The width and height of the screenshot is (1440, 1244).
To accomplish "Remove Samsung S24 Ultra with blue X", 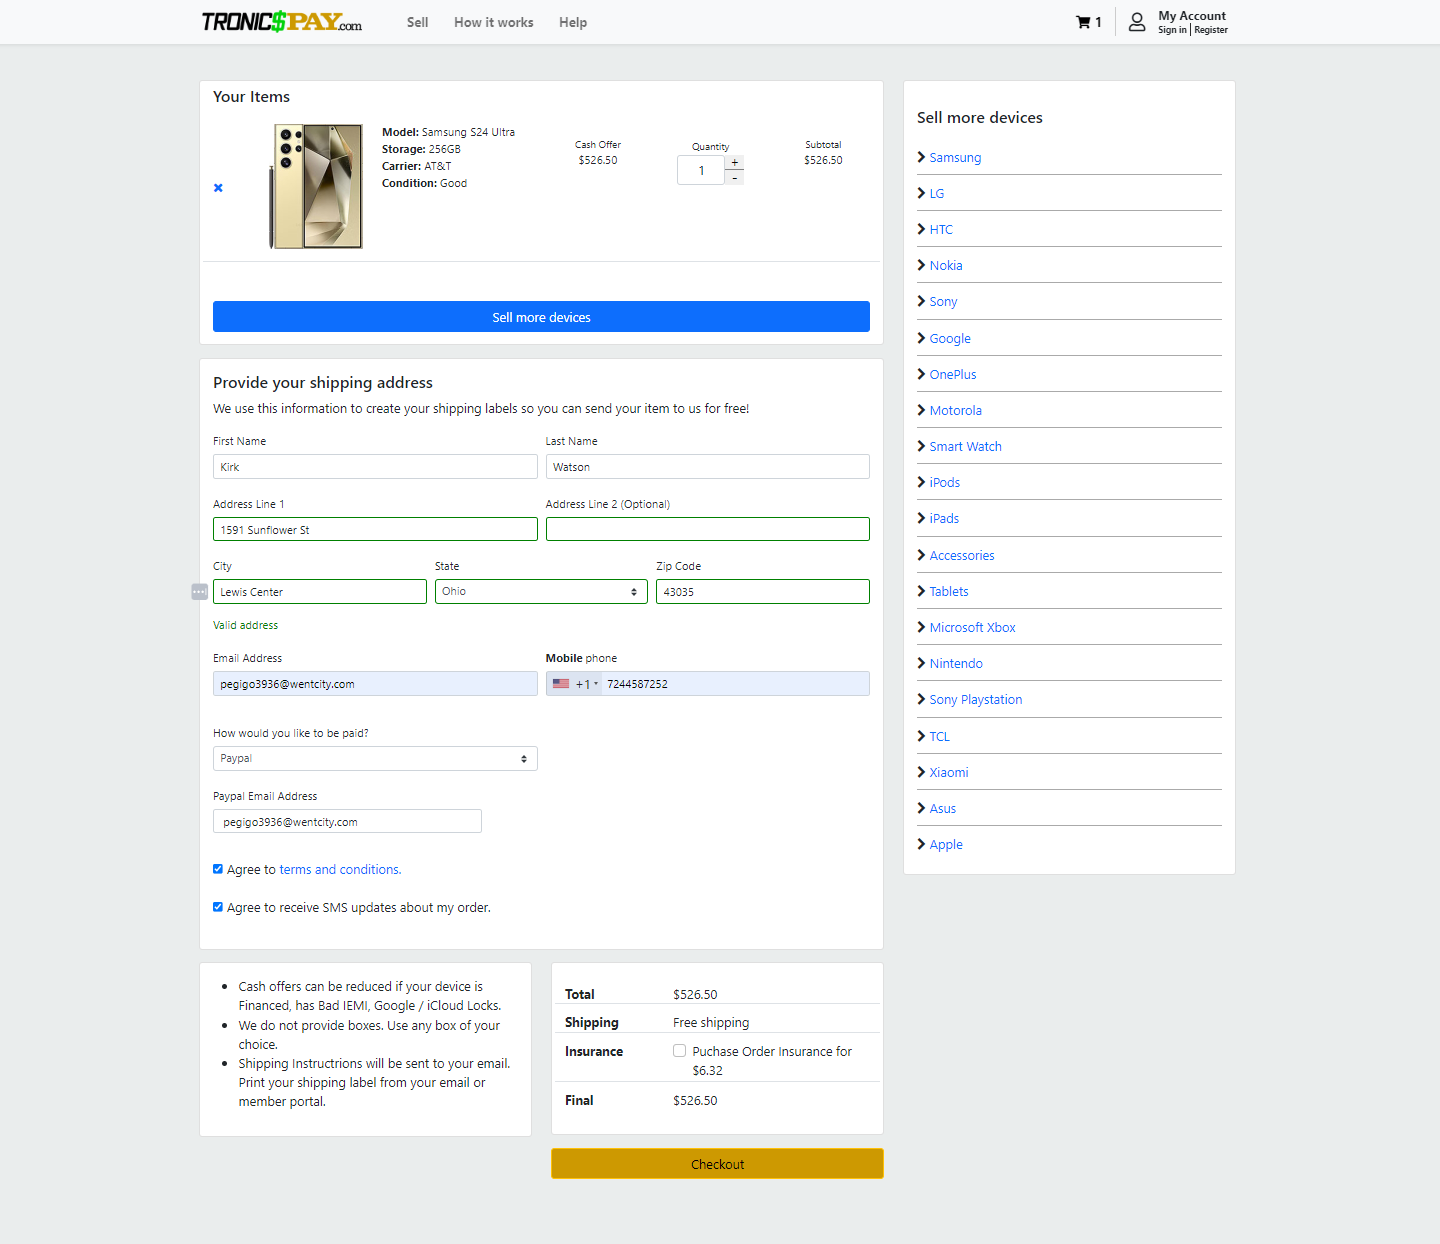I will tap(218, 188).
